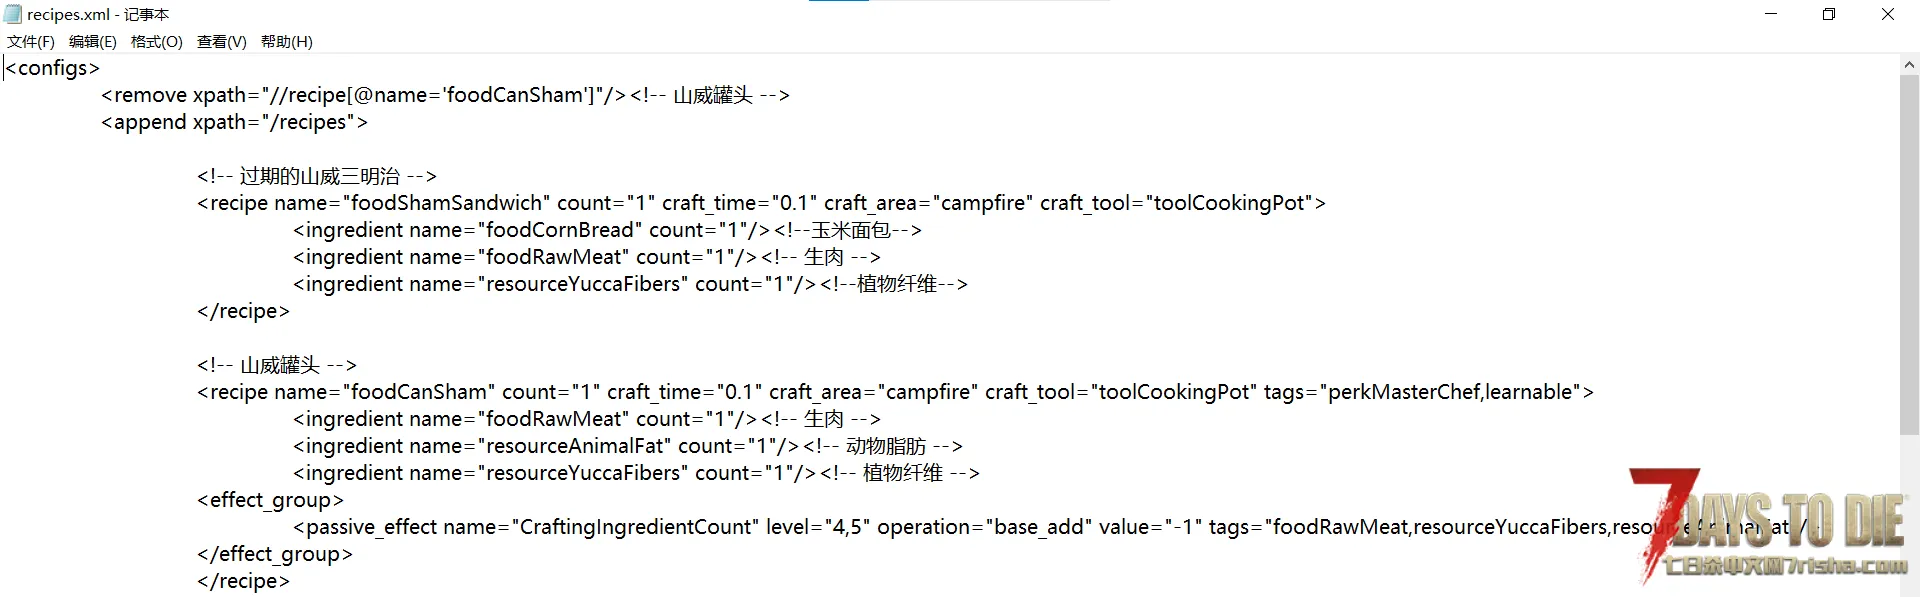Open the 文件(F) menu
Screen dimensions: 1920x597
click(x=31, y=42)
